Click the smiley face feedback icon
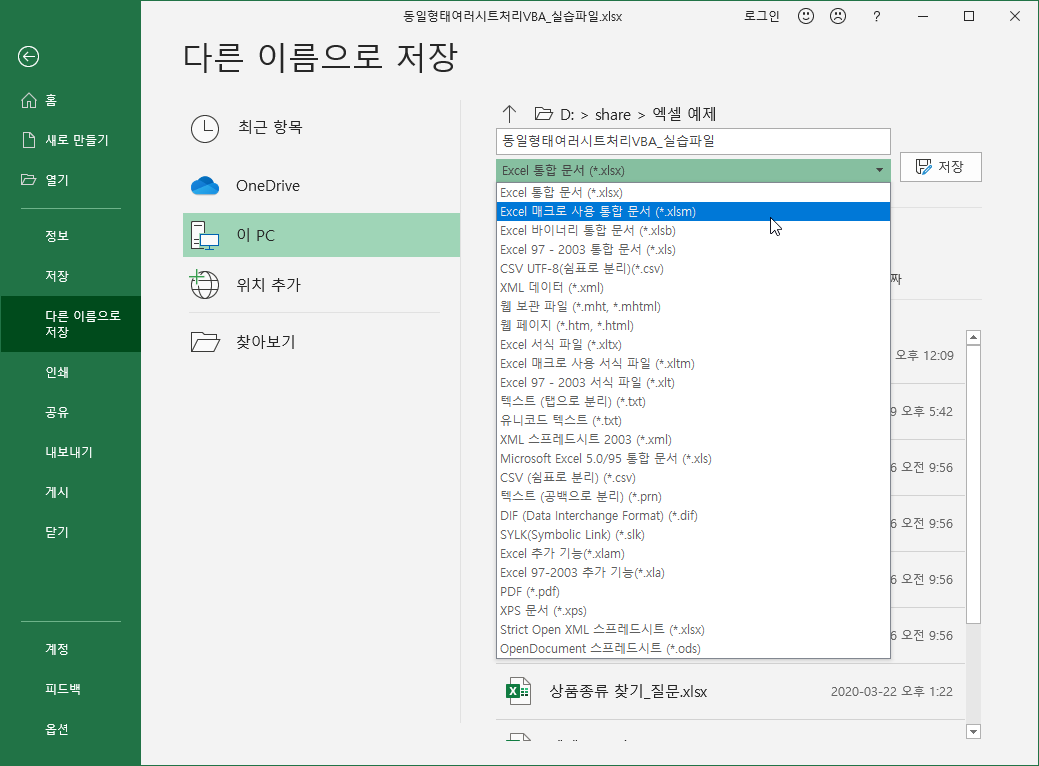The image size is (1039, 766). point(806,16)
